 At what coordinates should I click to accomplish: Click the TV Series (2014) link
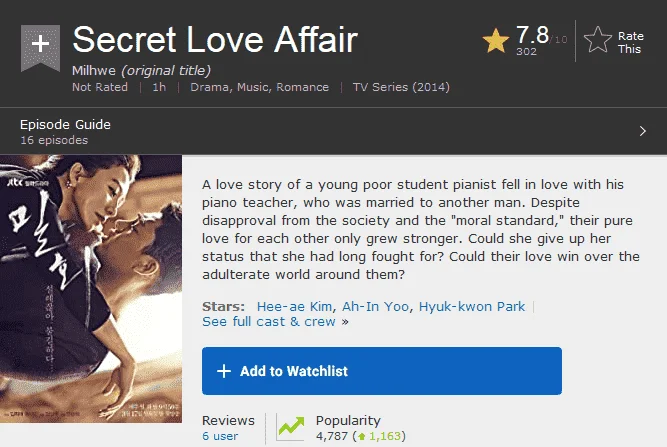point(401,87)
